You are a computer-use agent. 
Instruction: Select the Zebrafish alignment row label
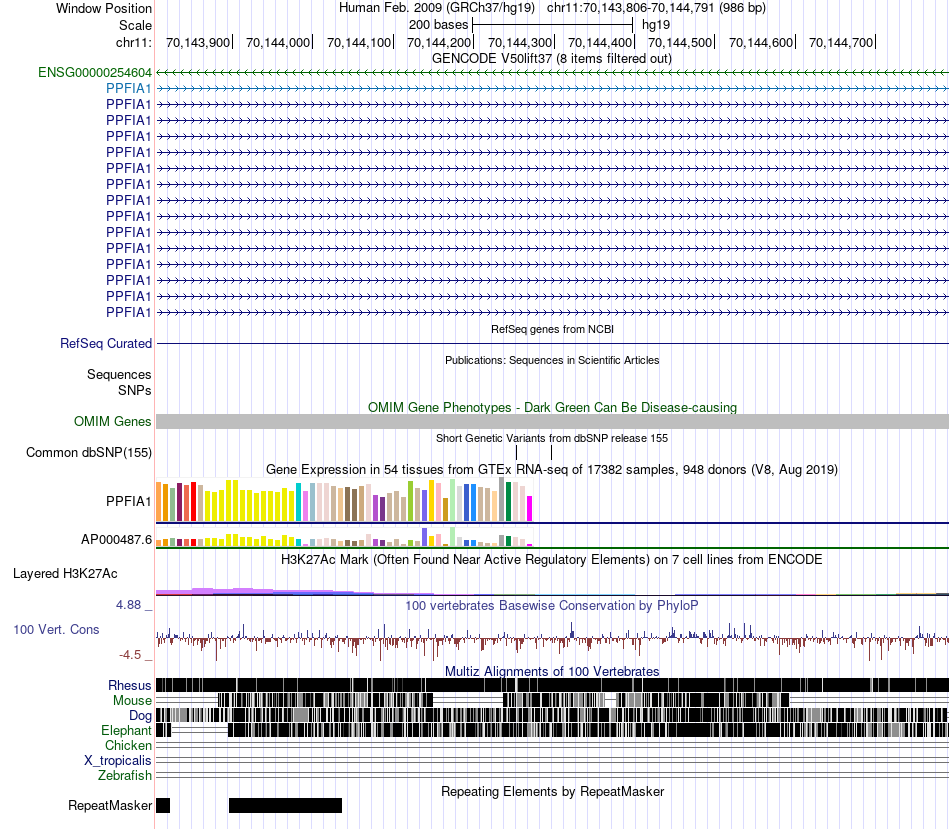[125, 776]
